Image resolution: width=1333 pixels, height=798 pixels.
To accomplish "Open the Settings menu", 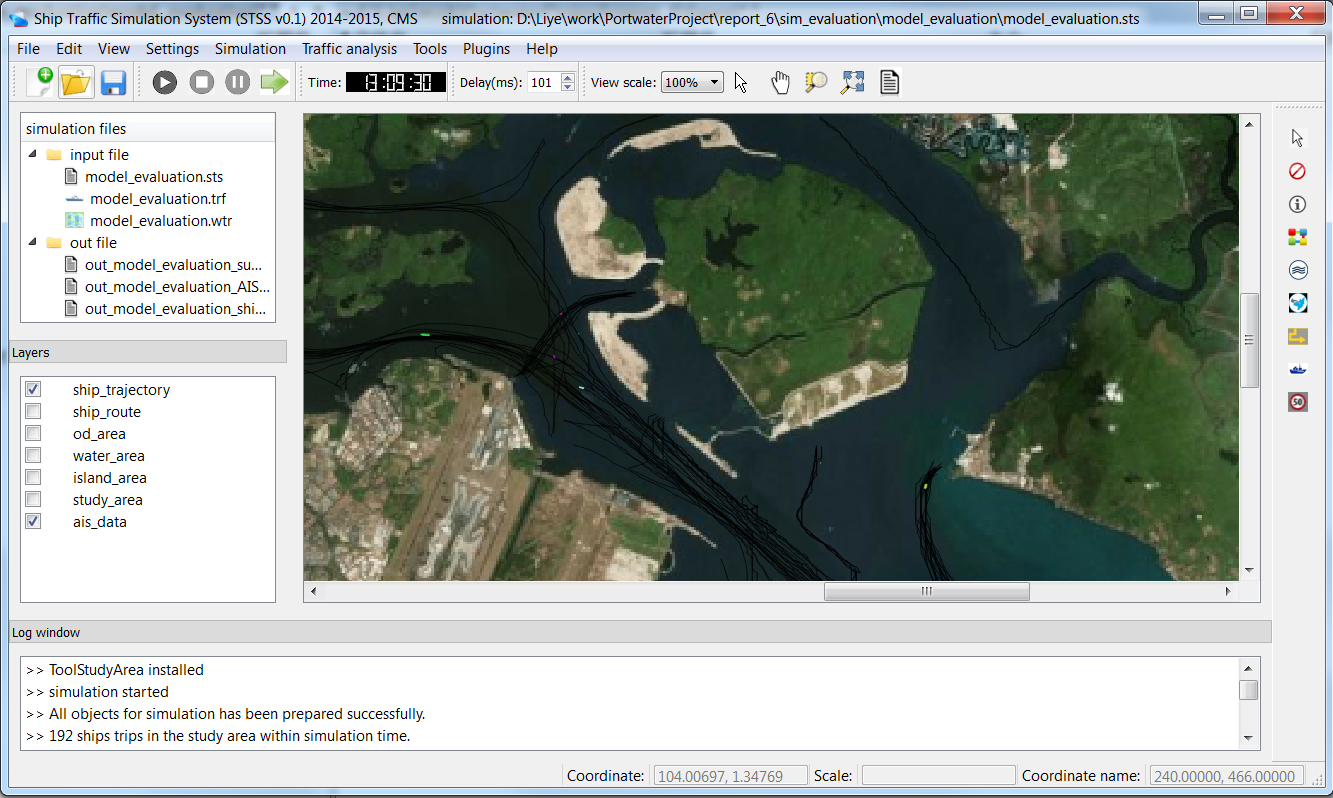I will (172, 48).
